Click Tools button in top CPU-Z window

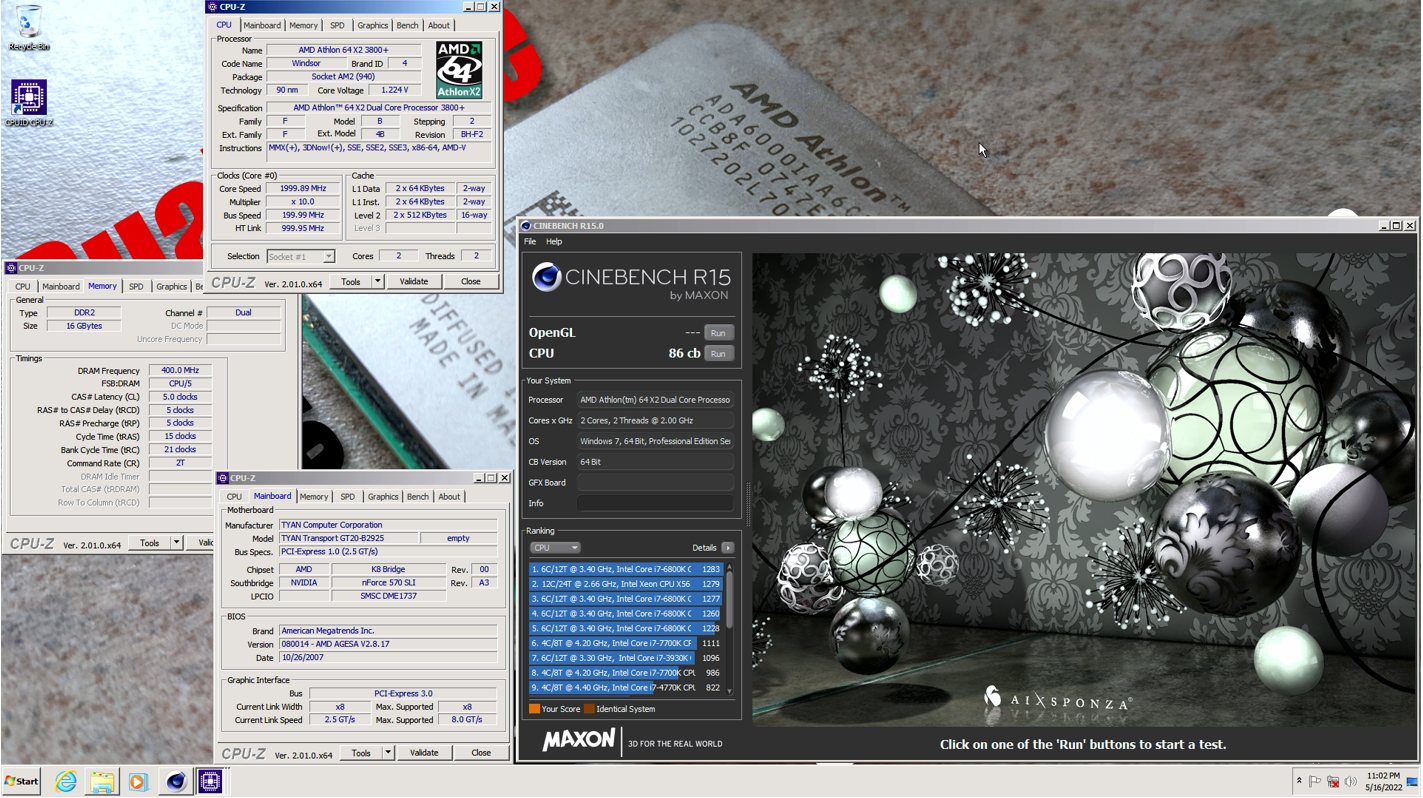[x=351, y=282]
